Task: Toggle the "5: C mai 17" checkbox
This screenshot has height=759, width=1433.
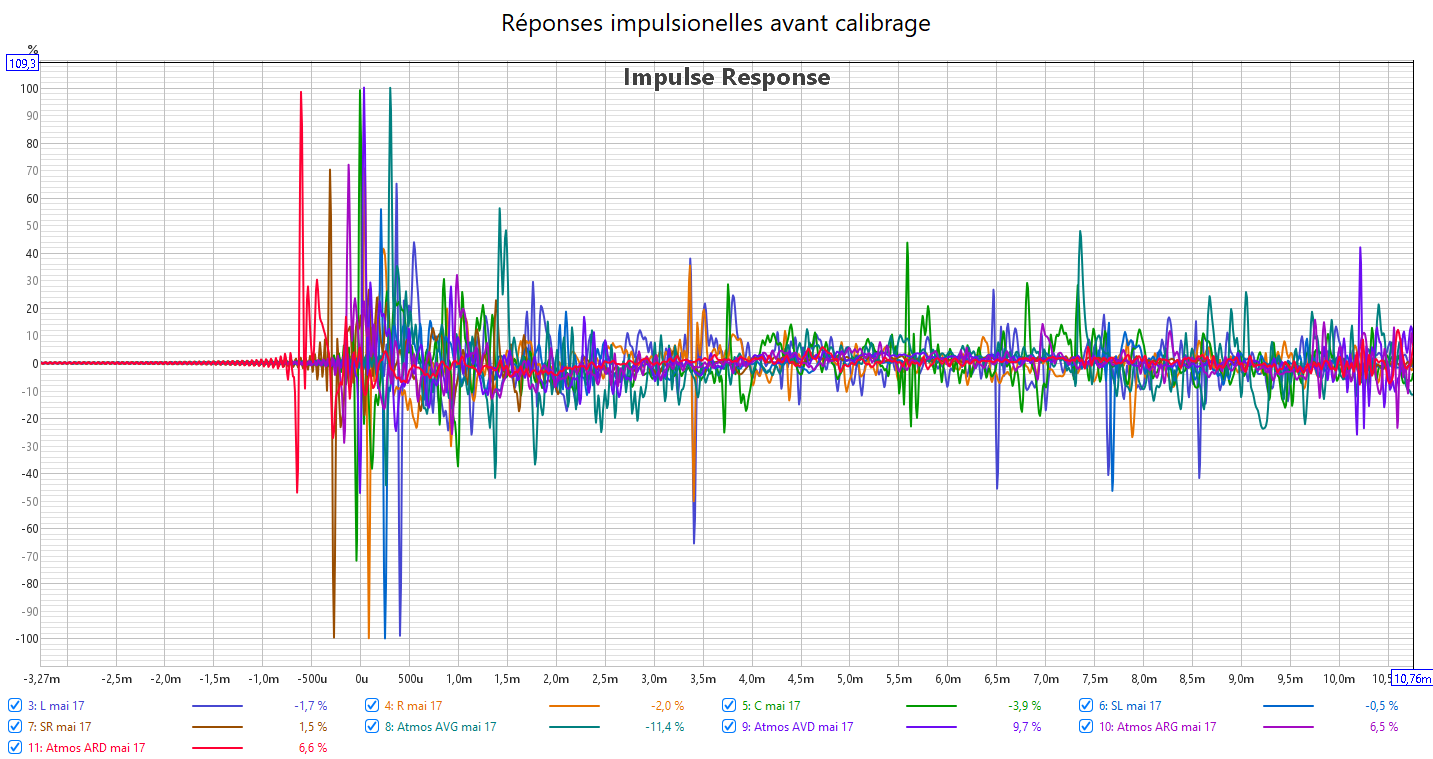Action: pyautogui.click(x=729, y=706)
